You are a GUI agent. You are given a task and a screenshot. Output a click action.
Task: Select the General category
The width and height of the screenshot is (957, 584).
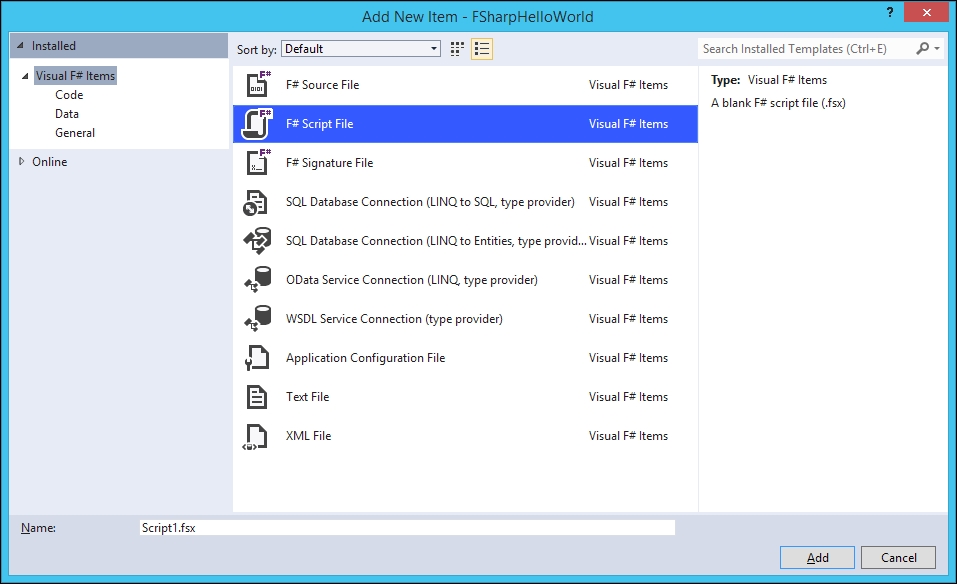(x=75, y=132)
